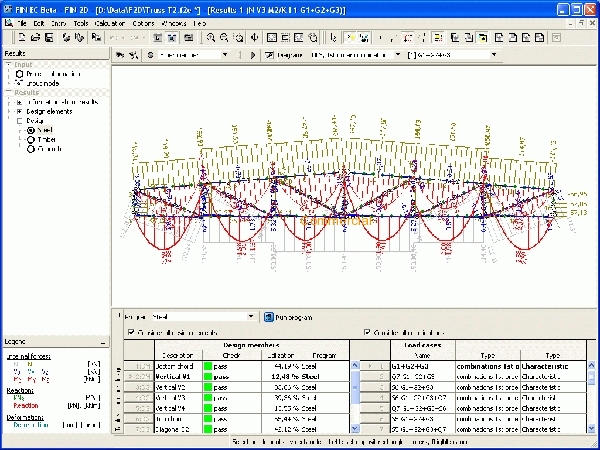Viewport: 600px width, 450px height.
Task: Click the Run program icon
Action: click(269, 317)
